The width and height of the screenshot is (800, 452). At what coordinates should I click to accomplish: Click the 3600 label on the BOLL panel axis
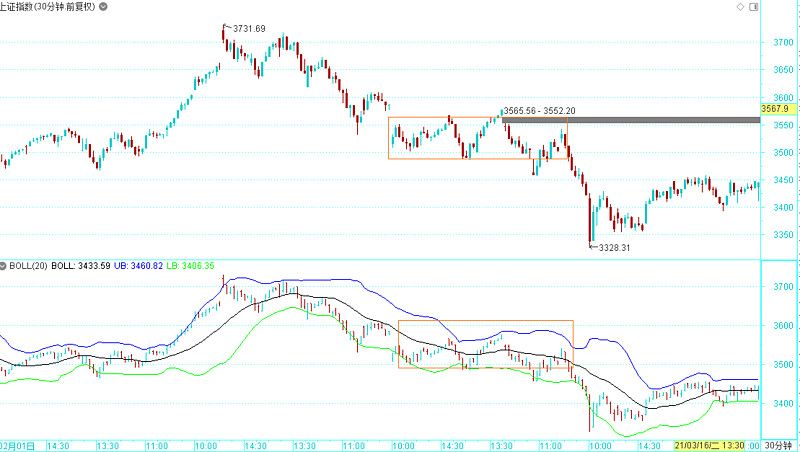783,326
